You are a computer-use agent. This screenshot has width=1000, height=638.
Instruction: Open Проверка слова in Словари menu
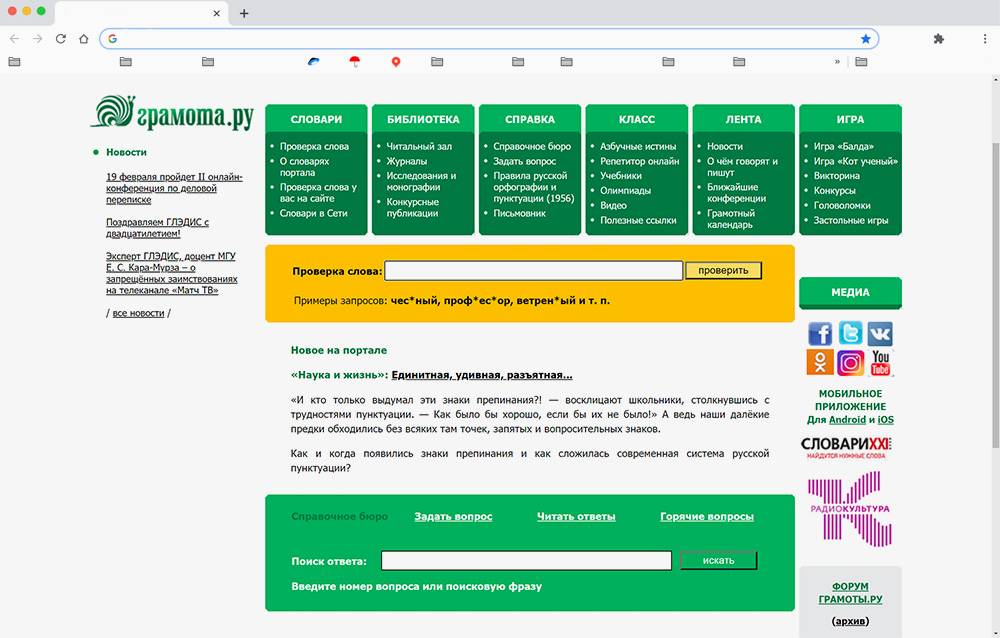click(314, 146)
